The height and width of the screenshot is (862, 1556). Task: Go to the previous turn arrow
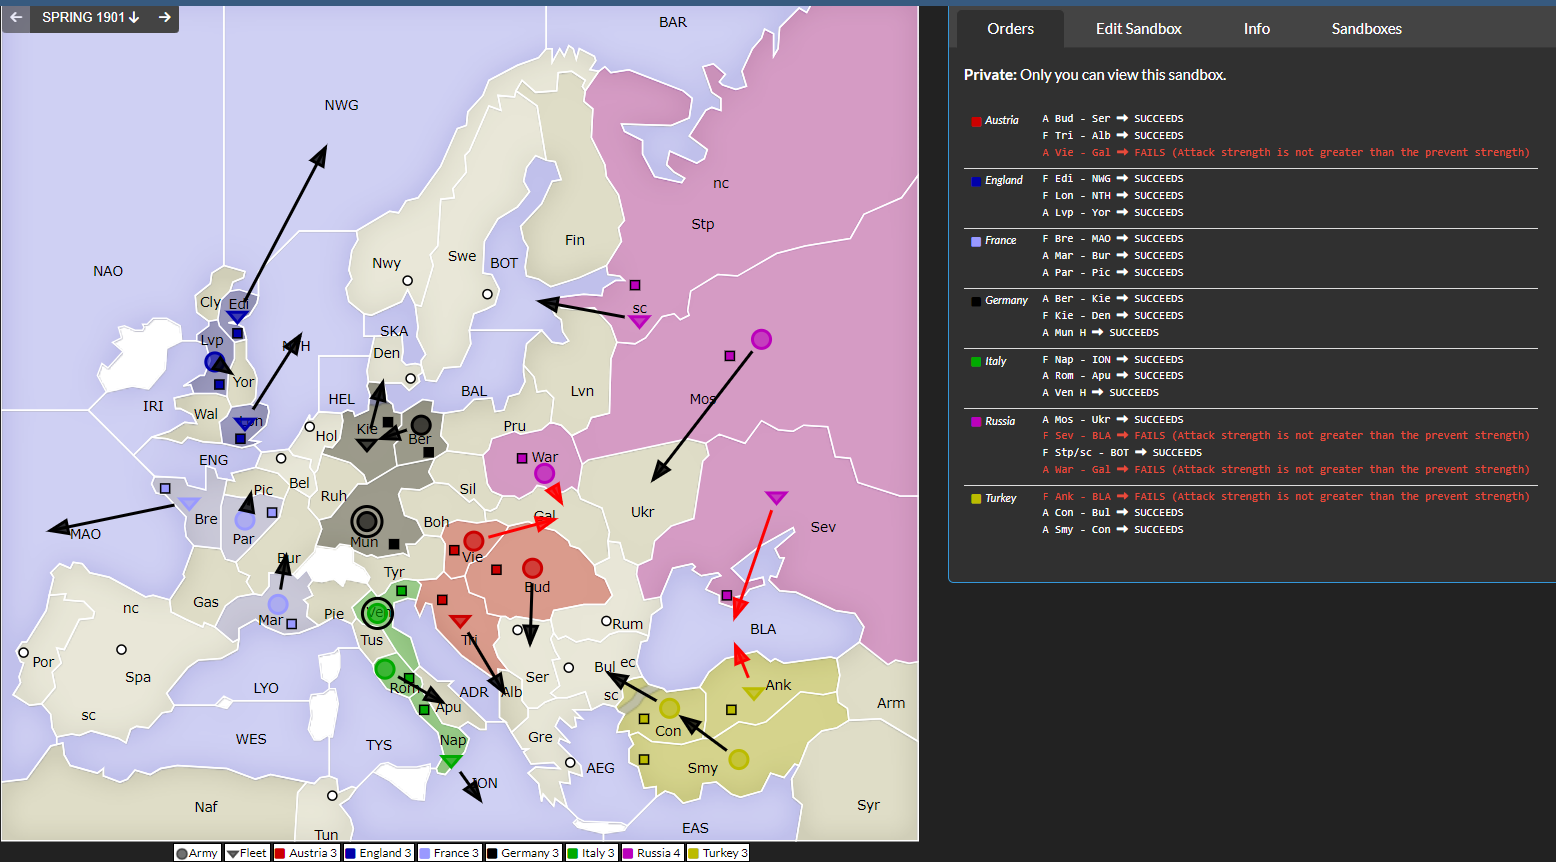pos(16,17)
